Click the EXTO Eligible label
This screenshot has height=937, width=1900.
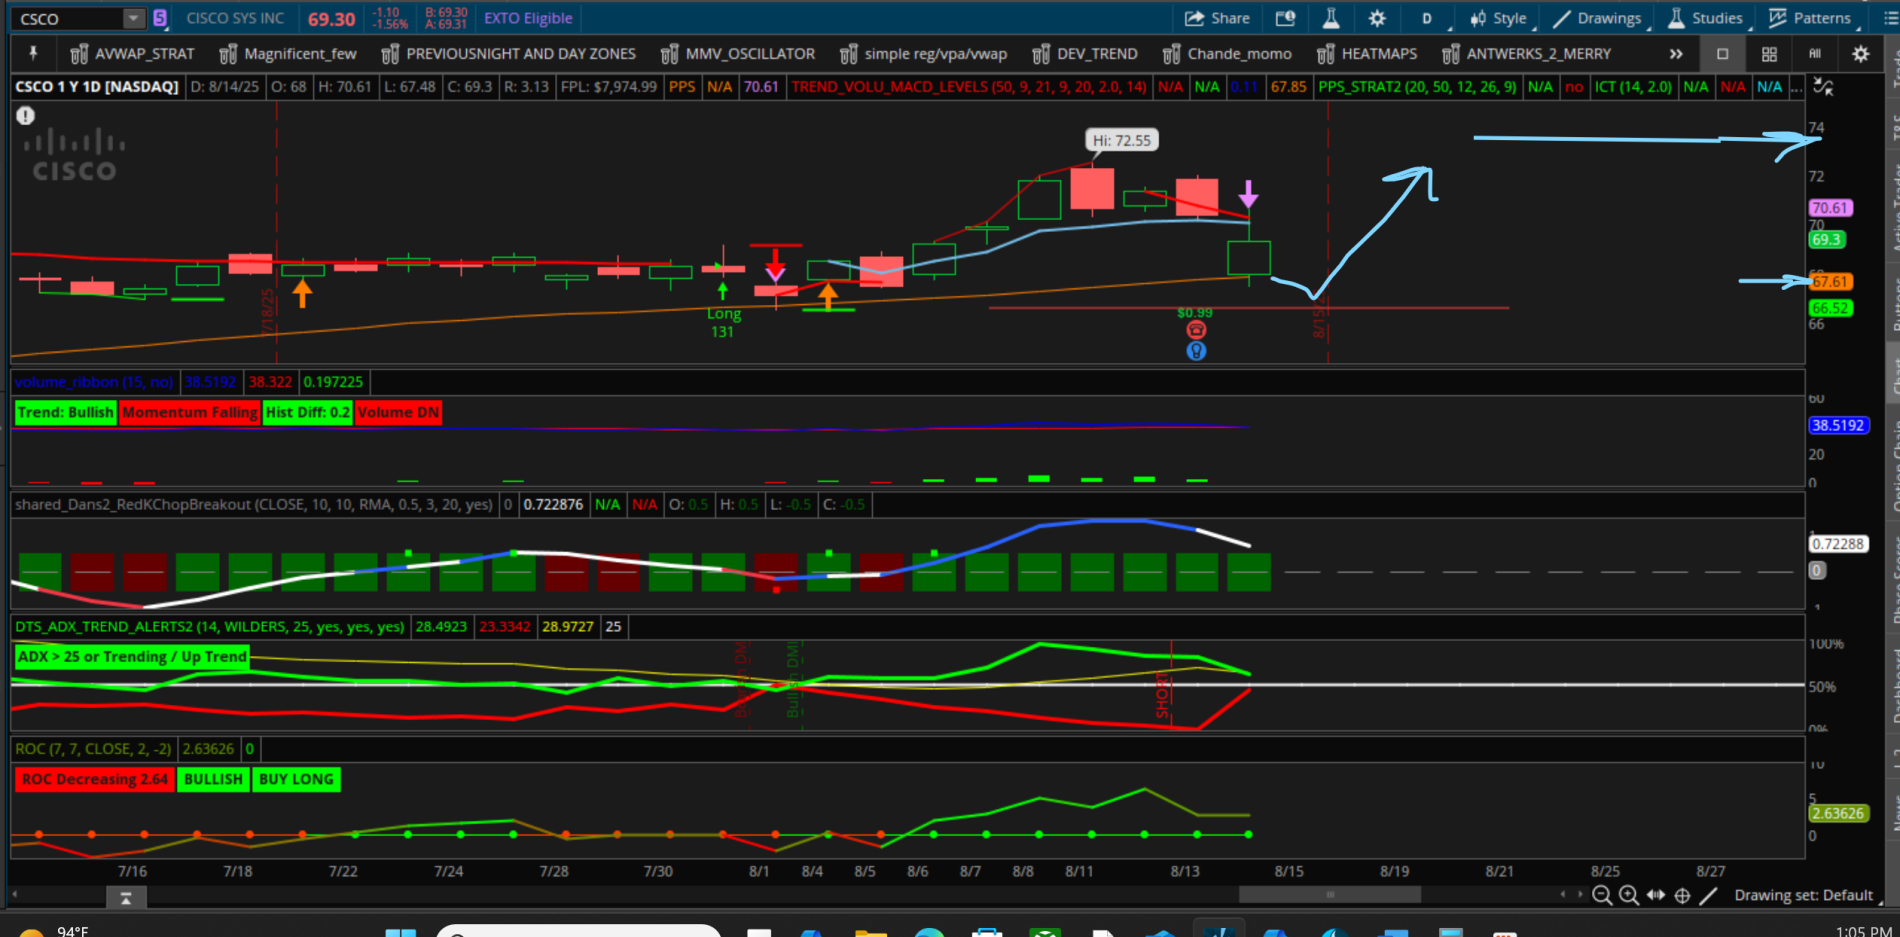coord(528,18)
